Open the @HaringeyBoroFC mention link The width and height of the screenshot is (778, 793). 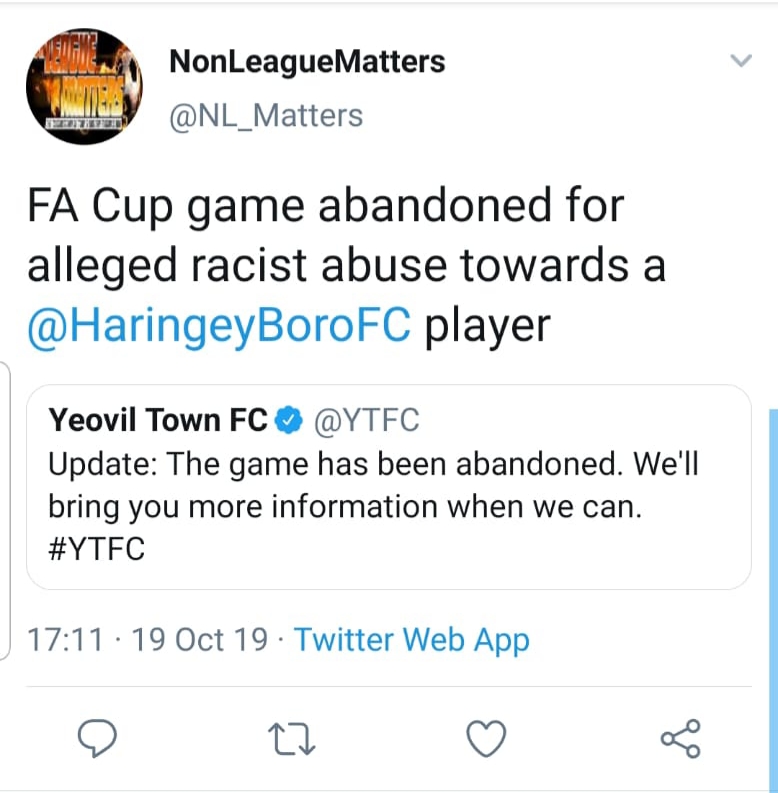pos(219,325)
